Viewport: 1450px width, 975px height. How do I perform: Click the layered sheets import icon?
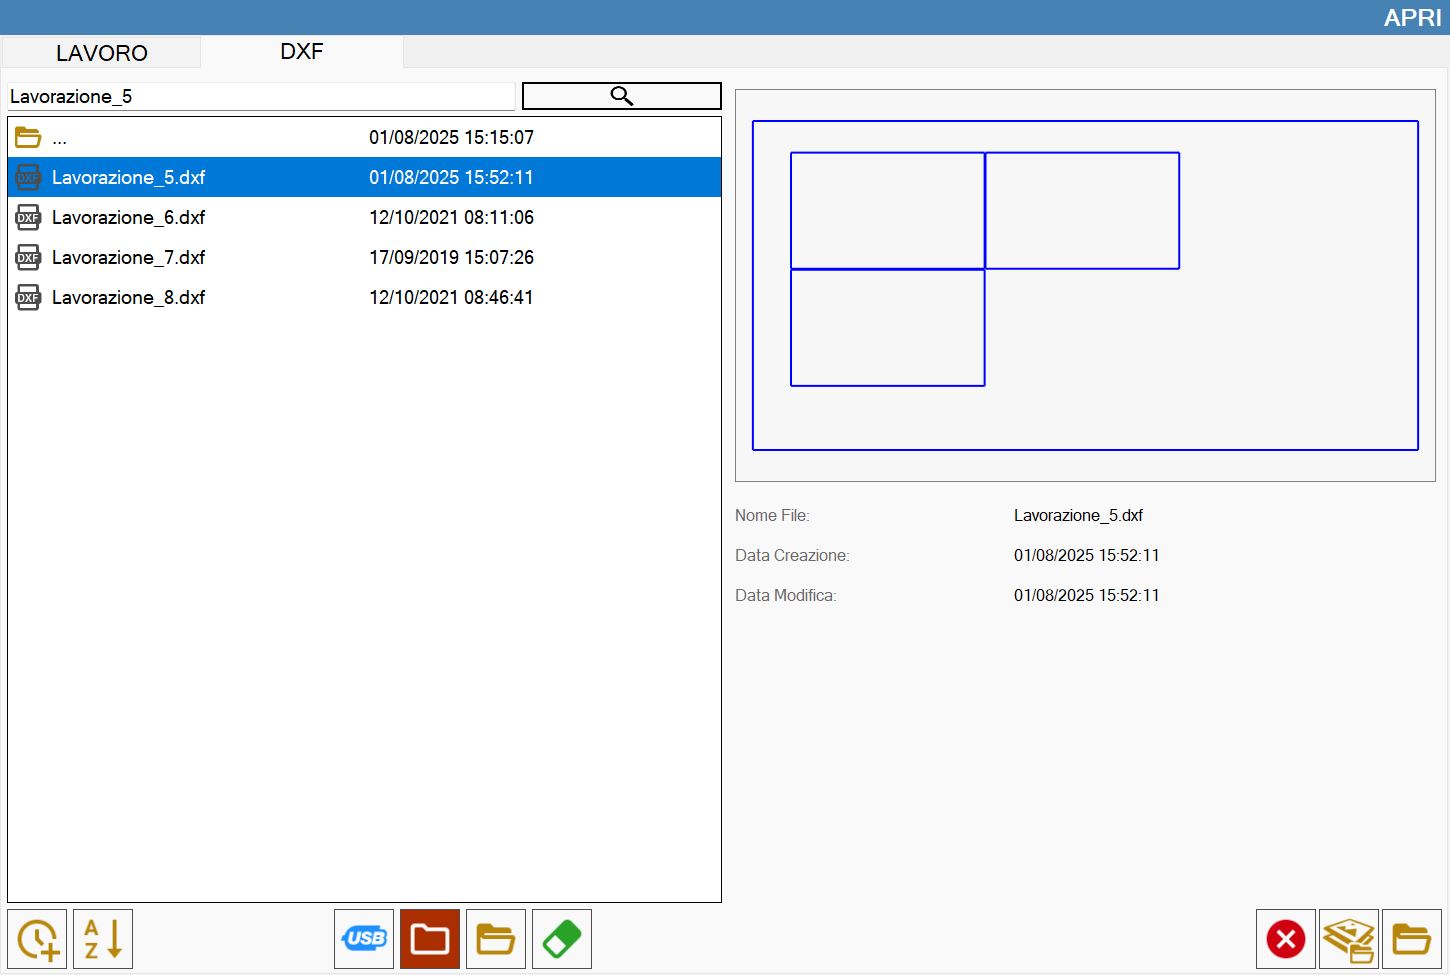pos(1349,939)
